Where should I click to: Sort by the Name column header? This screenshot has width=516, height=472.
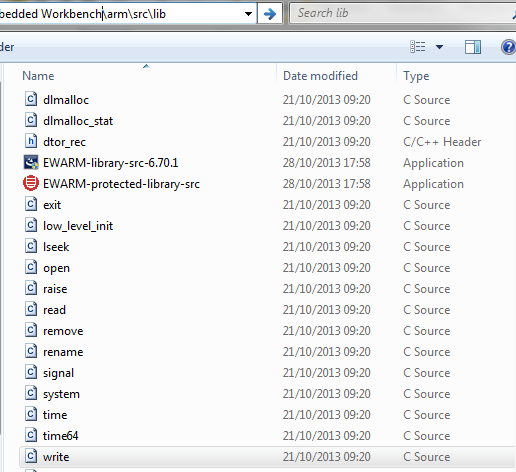[38, 76]
